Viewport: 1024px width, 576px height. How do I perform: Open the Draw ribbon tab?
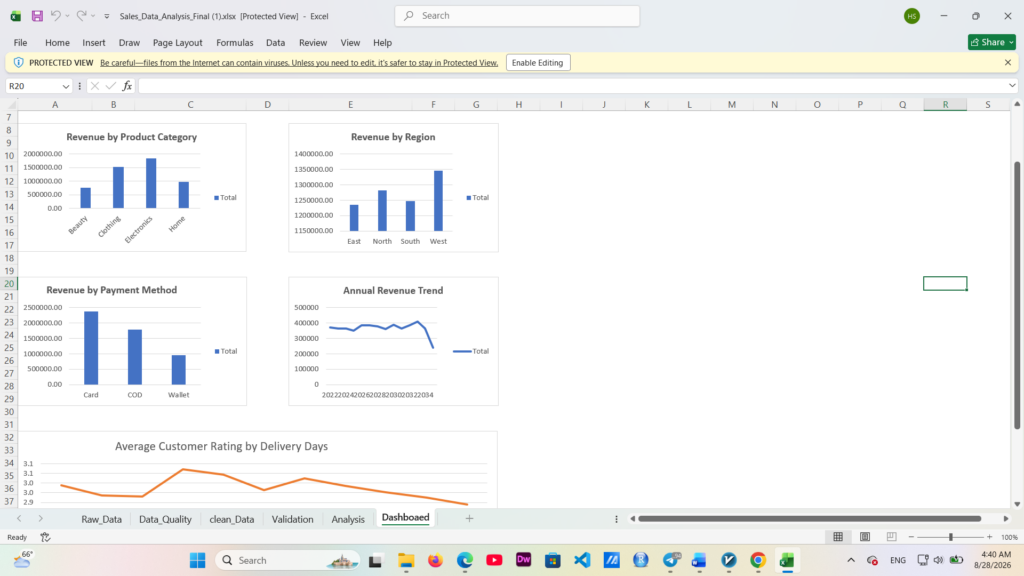coord(129,42)
